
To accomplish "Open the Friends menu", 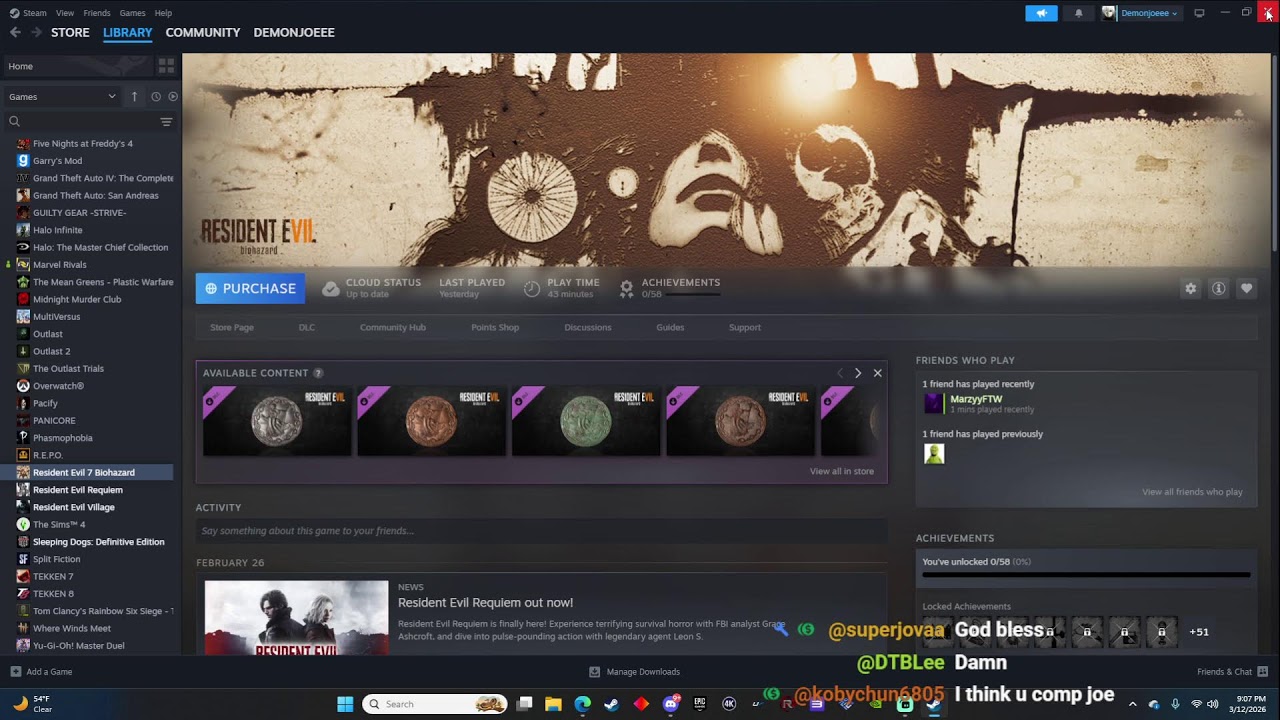I will (97, 13).
